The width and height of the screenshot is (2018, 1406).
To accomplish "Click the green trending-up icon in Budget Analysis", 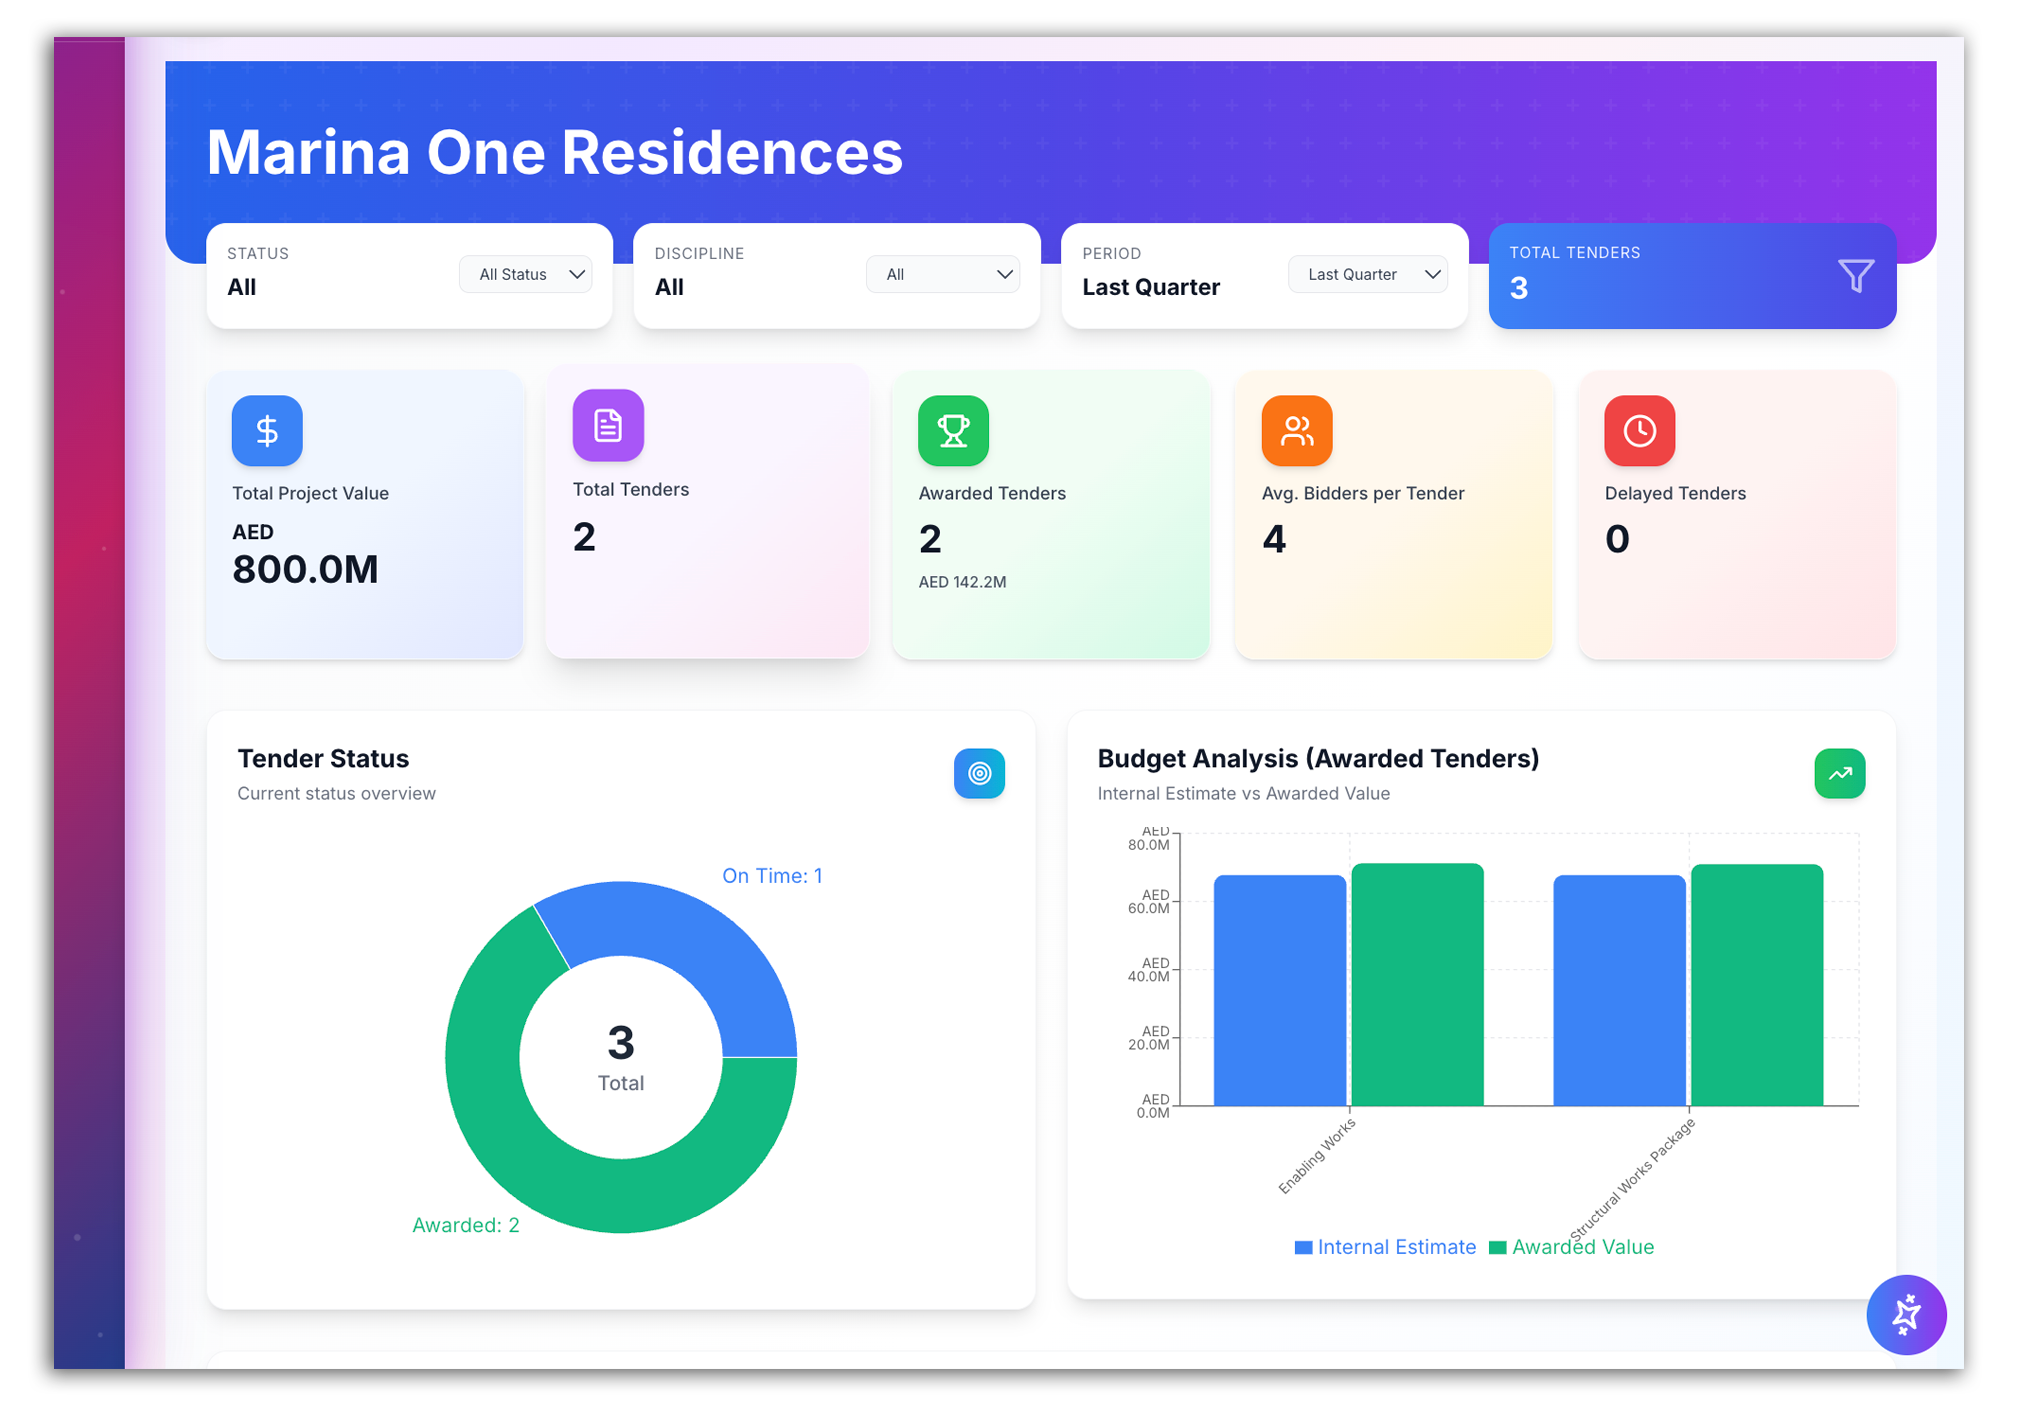I will 1839,773.
